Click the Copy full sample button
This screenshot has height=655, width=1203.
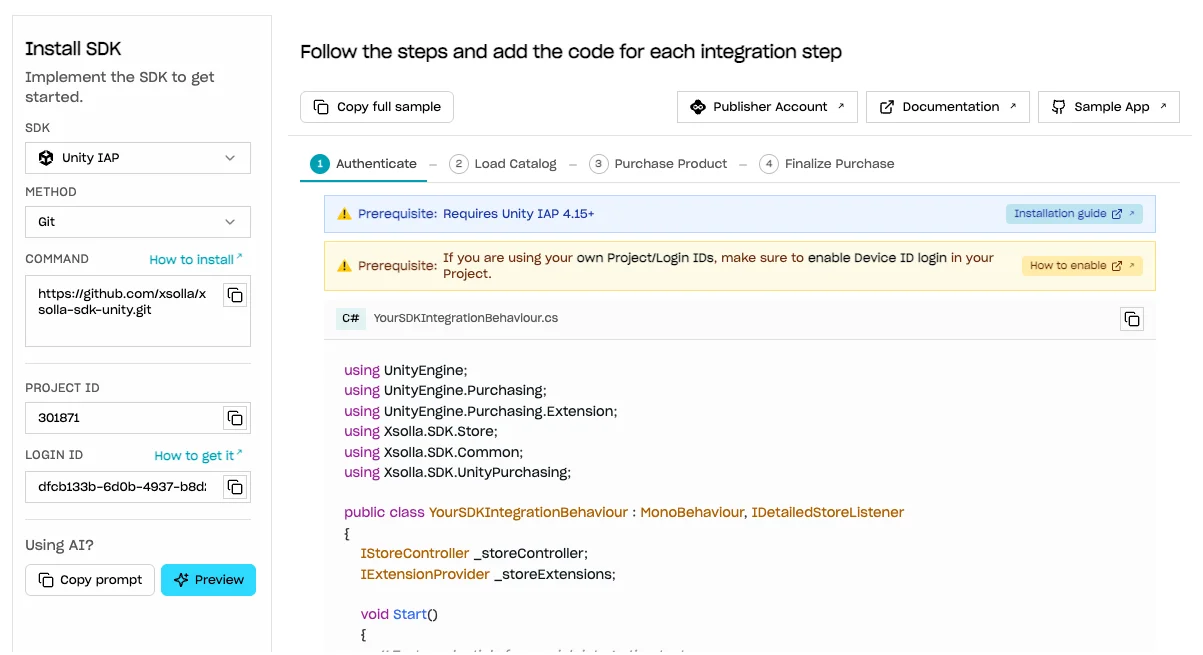(377, 107)
